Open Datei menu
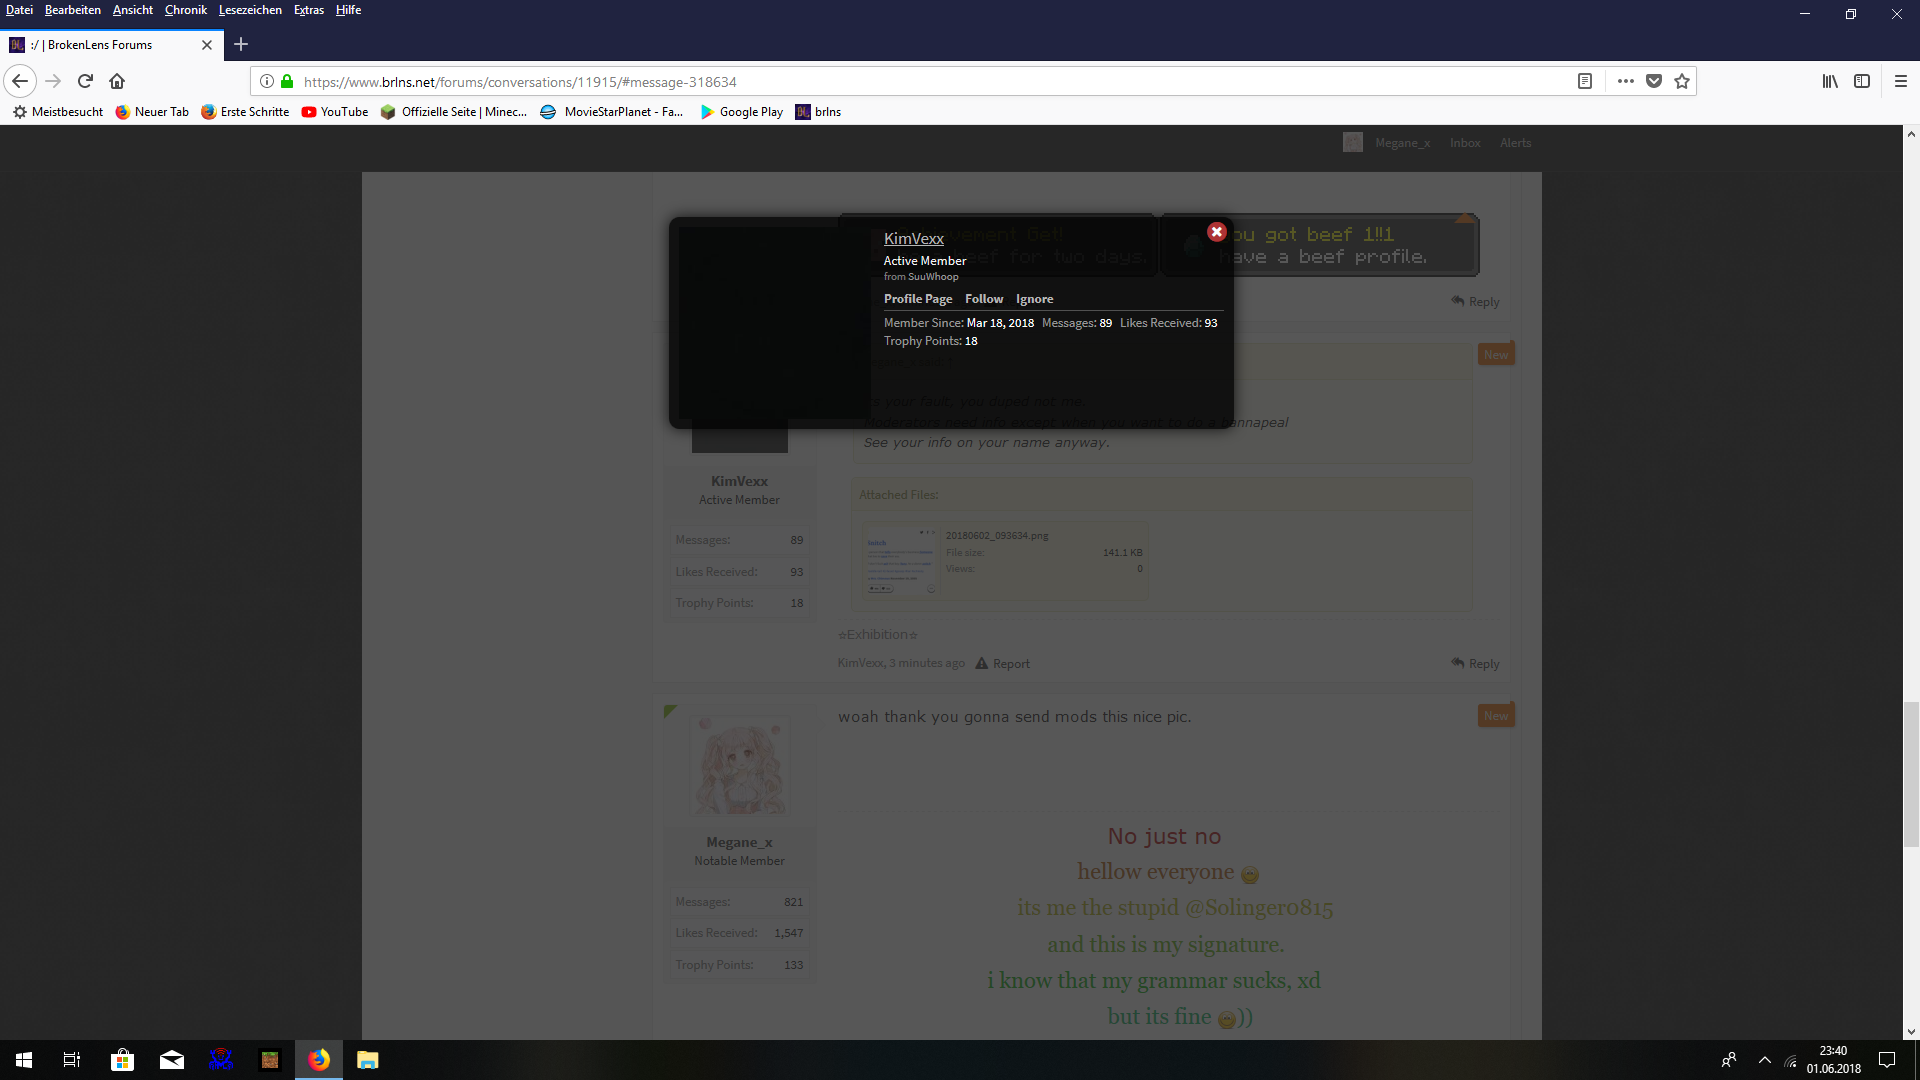This screenshot has height=1080, width=1920. coord(19,10)
